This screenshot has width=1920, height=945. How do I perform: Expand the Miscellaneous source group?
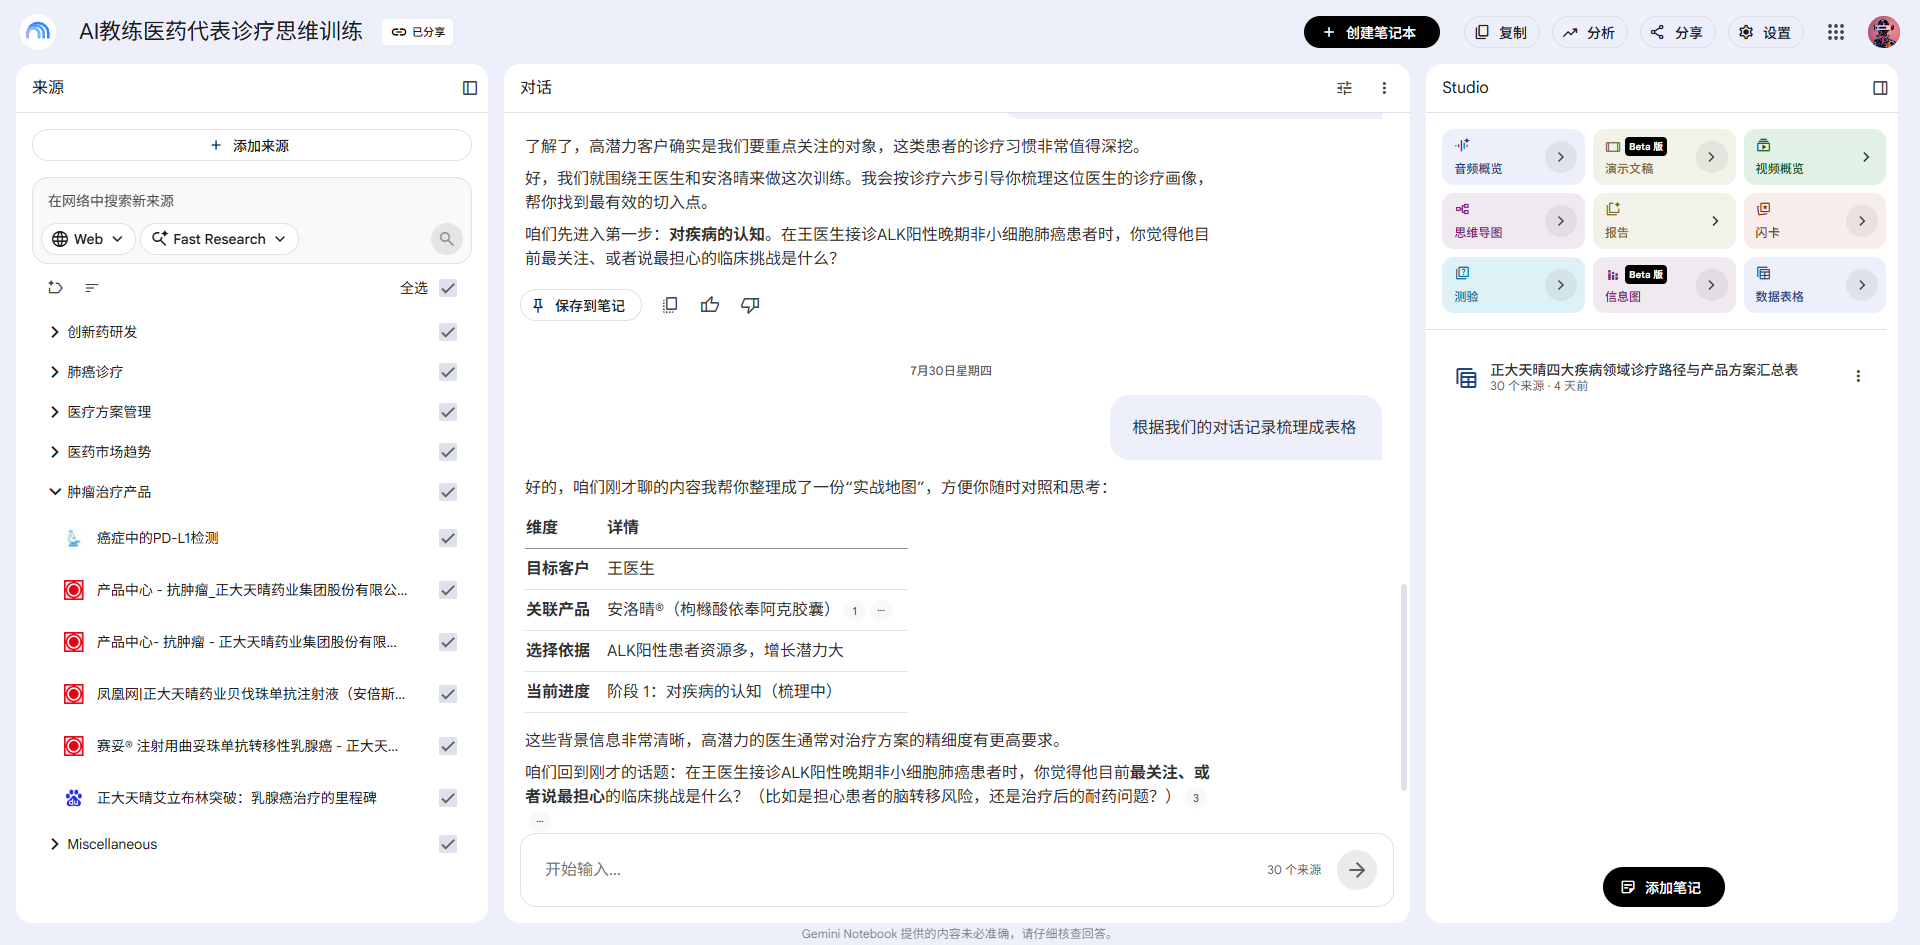(x=55, y=844)
